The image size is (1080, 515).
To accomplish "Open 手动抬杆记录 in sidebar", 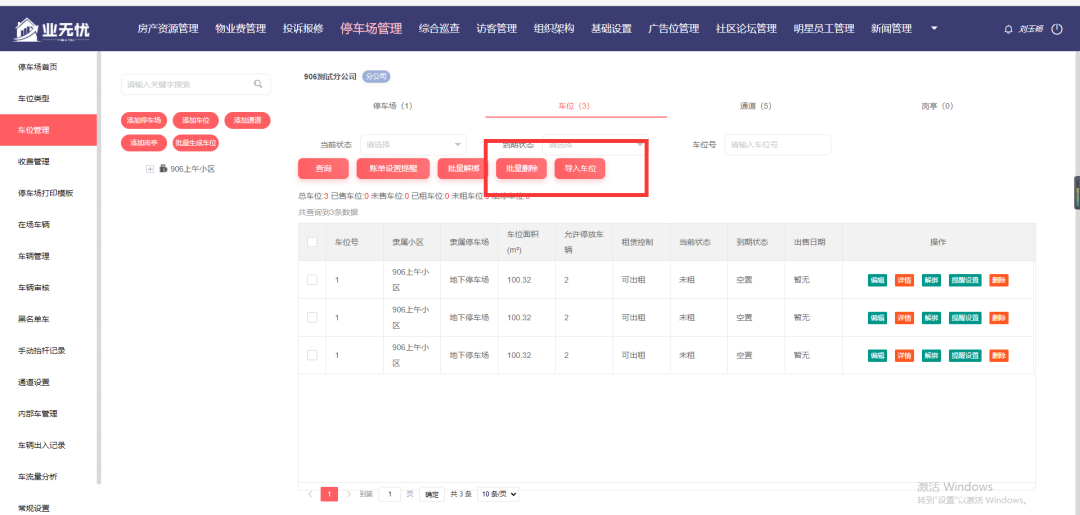I will [x=41, y=351].
